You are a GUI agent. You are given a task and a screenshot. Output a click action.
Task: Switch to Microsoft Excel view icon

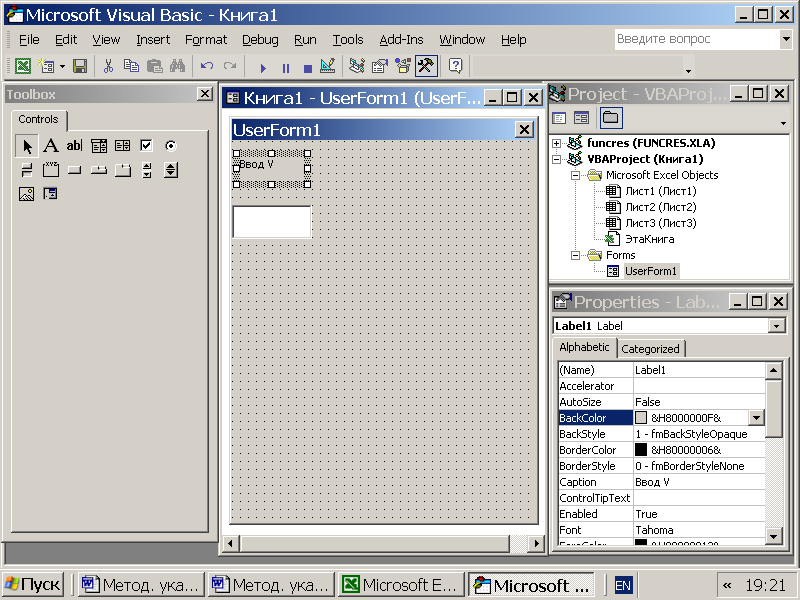[x=22, y=66]
